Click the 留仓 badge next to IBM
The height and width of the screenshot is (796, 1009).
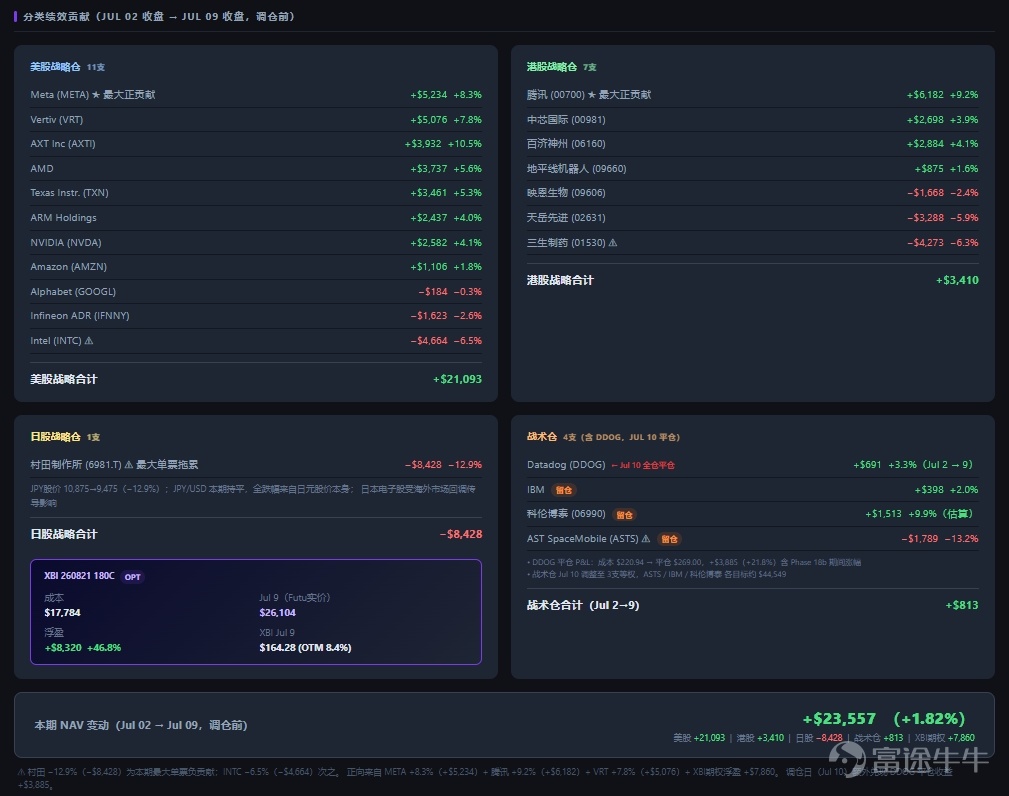click(x=564, y=490)
